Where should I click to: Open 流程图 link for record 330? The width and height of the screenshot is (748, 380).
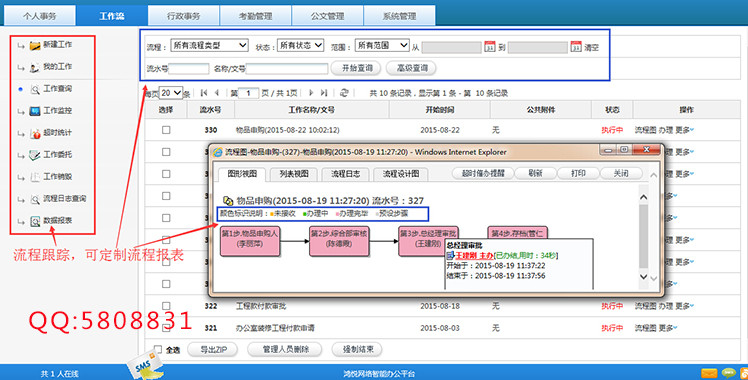[645, 130]
